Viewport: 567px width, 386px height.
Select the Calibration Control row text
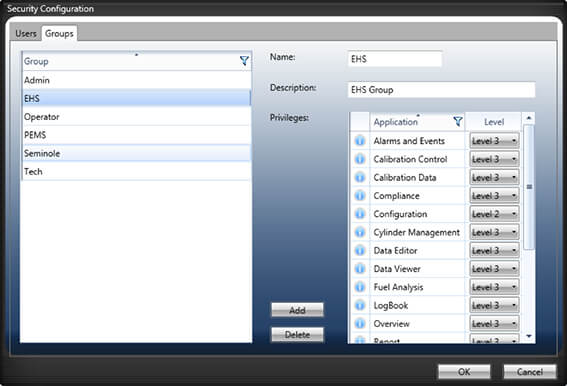(x=410, y=159)
